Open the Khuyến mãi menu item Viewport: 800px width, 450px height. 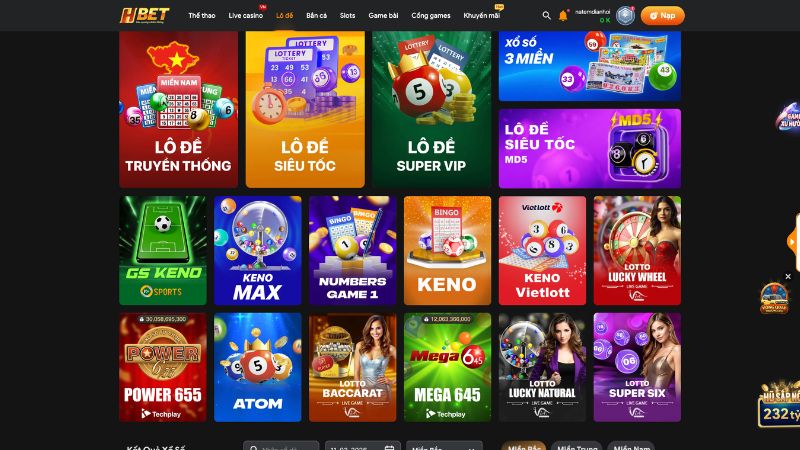point(482,16)
